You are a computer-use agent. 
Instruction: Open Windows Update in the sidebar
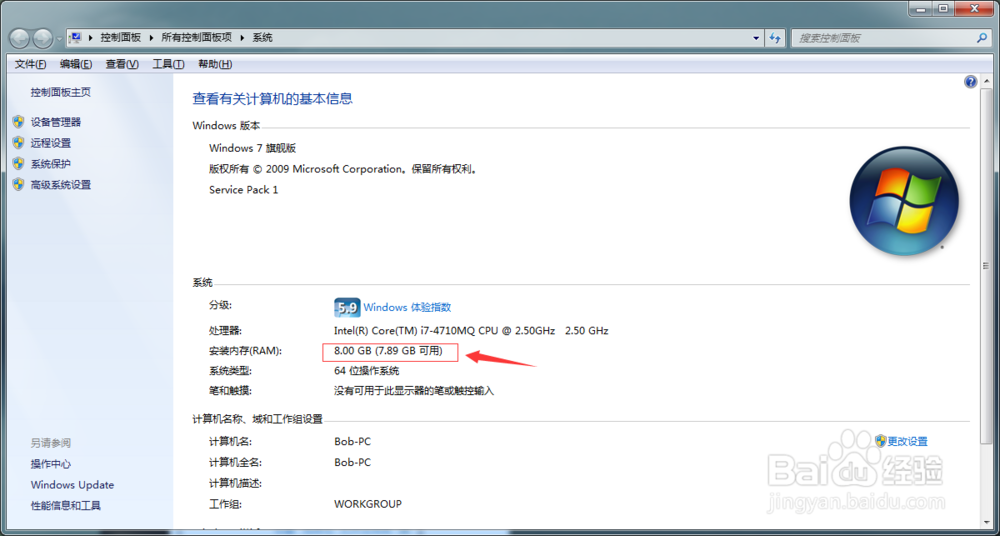coord(72,485)
